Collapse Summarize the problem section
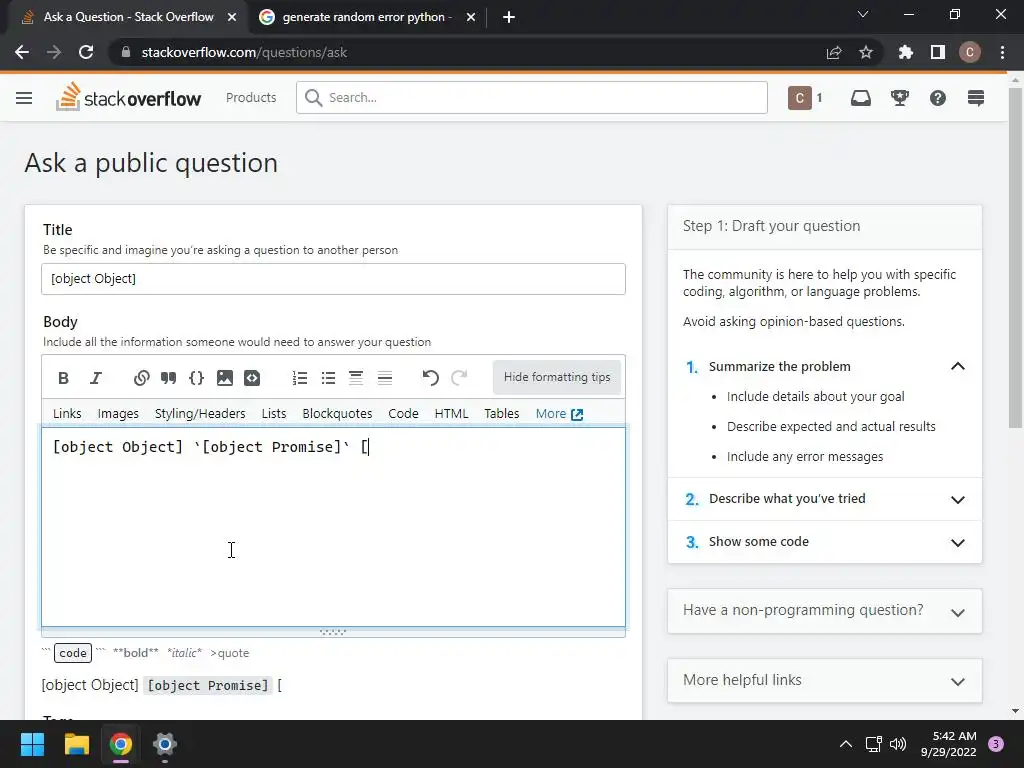The width and height of the screenshot is (1024, 768). (957, 366)
